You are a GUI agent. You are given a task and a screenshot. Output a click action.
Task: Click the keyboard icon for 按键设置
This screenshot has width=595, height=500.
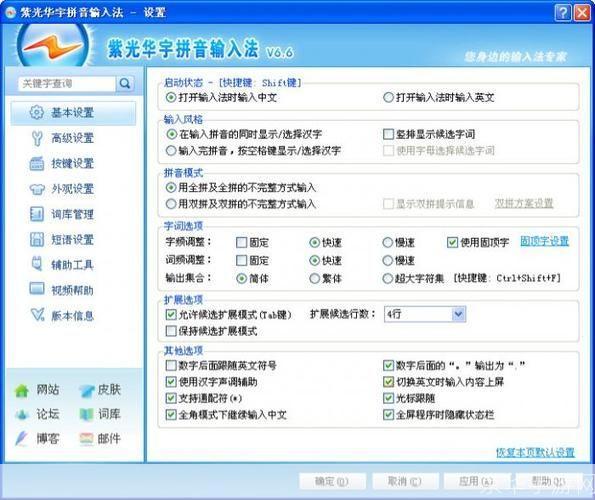click(37, 164)
